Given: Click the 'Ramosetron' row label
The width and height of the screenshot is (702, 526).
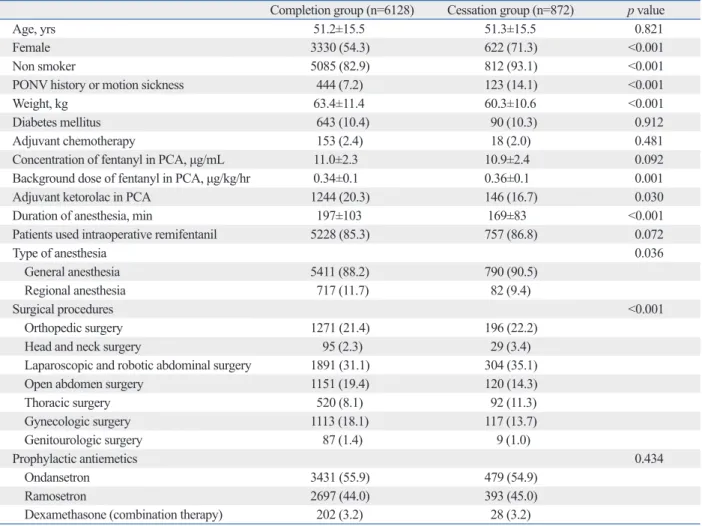Looking at the screenshot, I should click(55, 496).
